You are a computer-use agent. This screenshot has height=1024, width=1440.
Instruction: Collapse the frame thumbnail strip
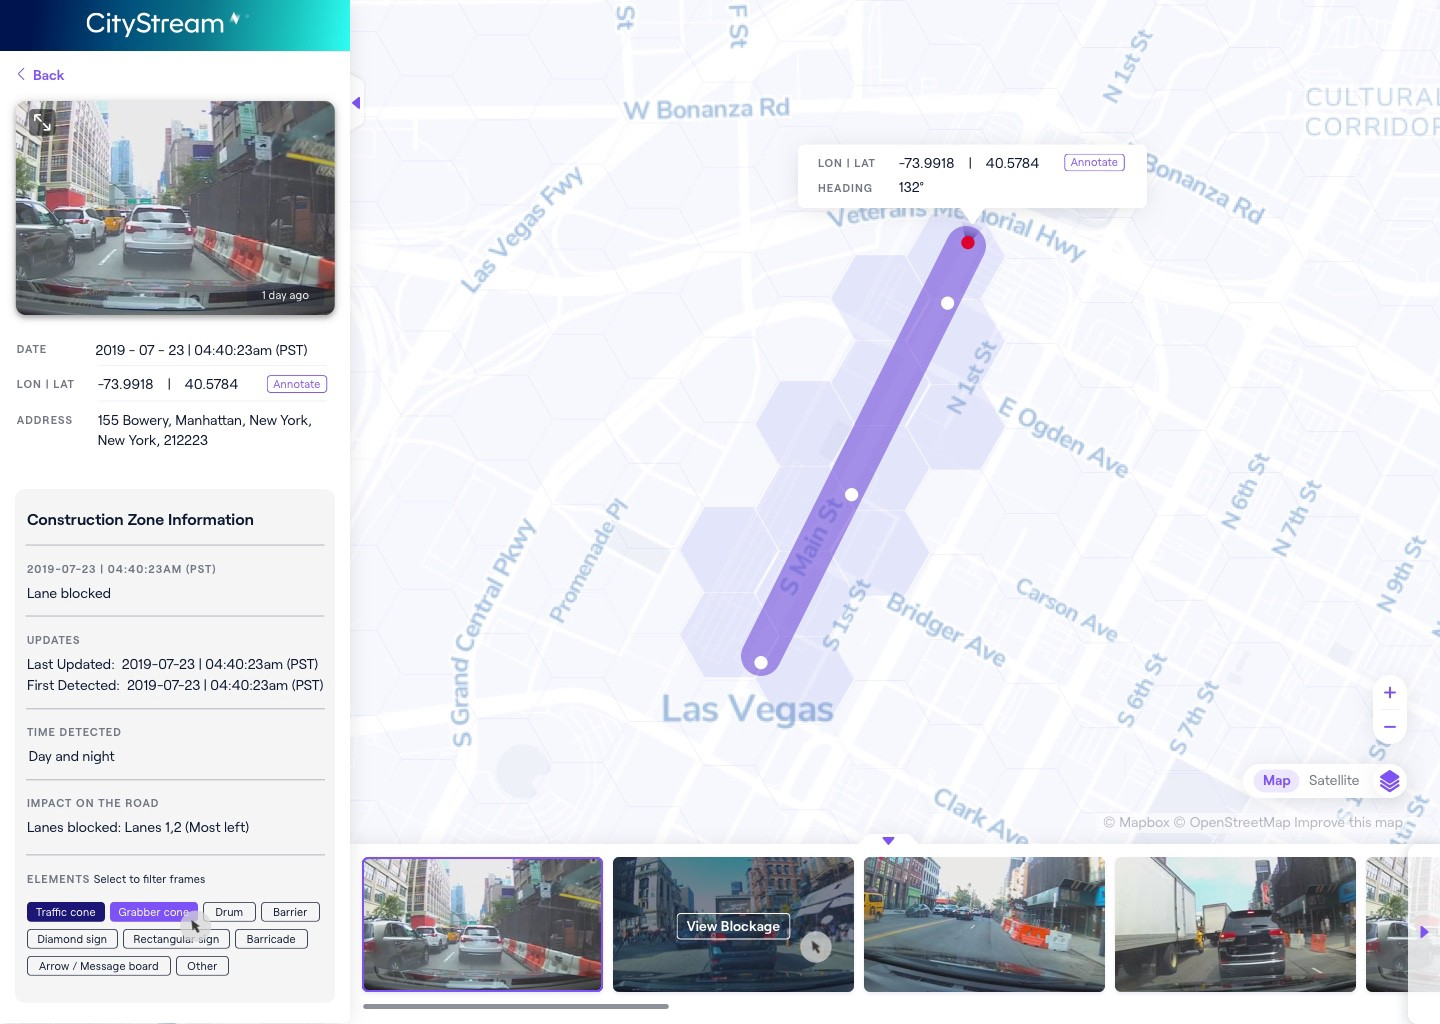tap(888, 841)
